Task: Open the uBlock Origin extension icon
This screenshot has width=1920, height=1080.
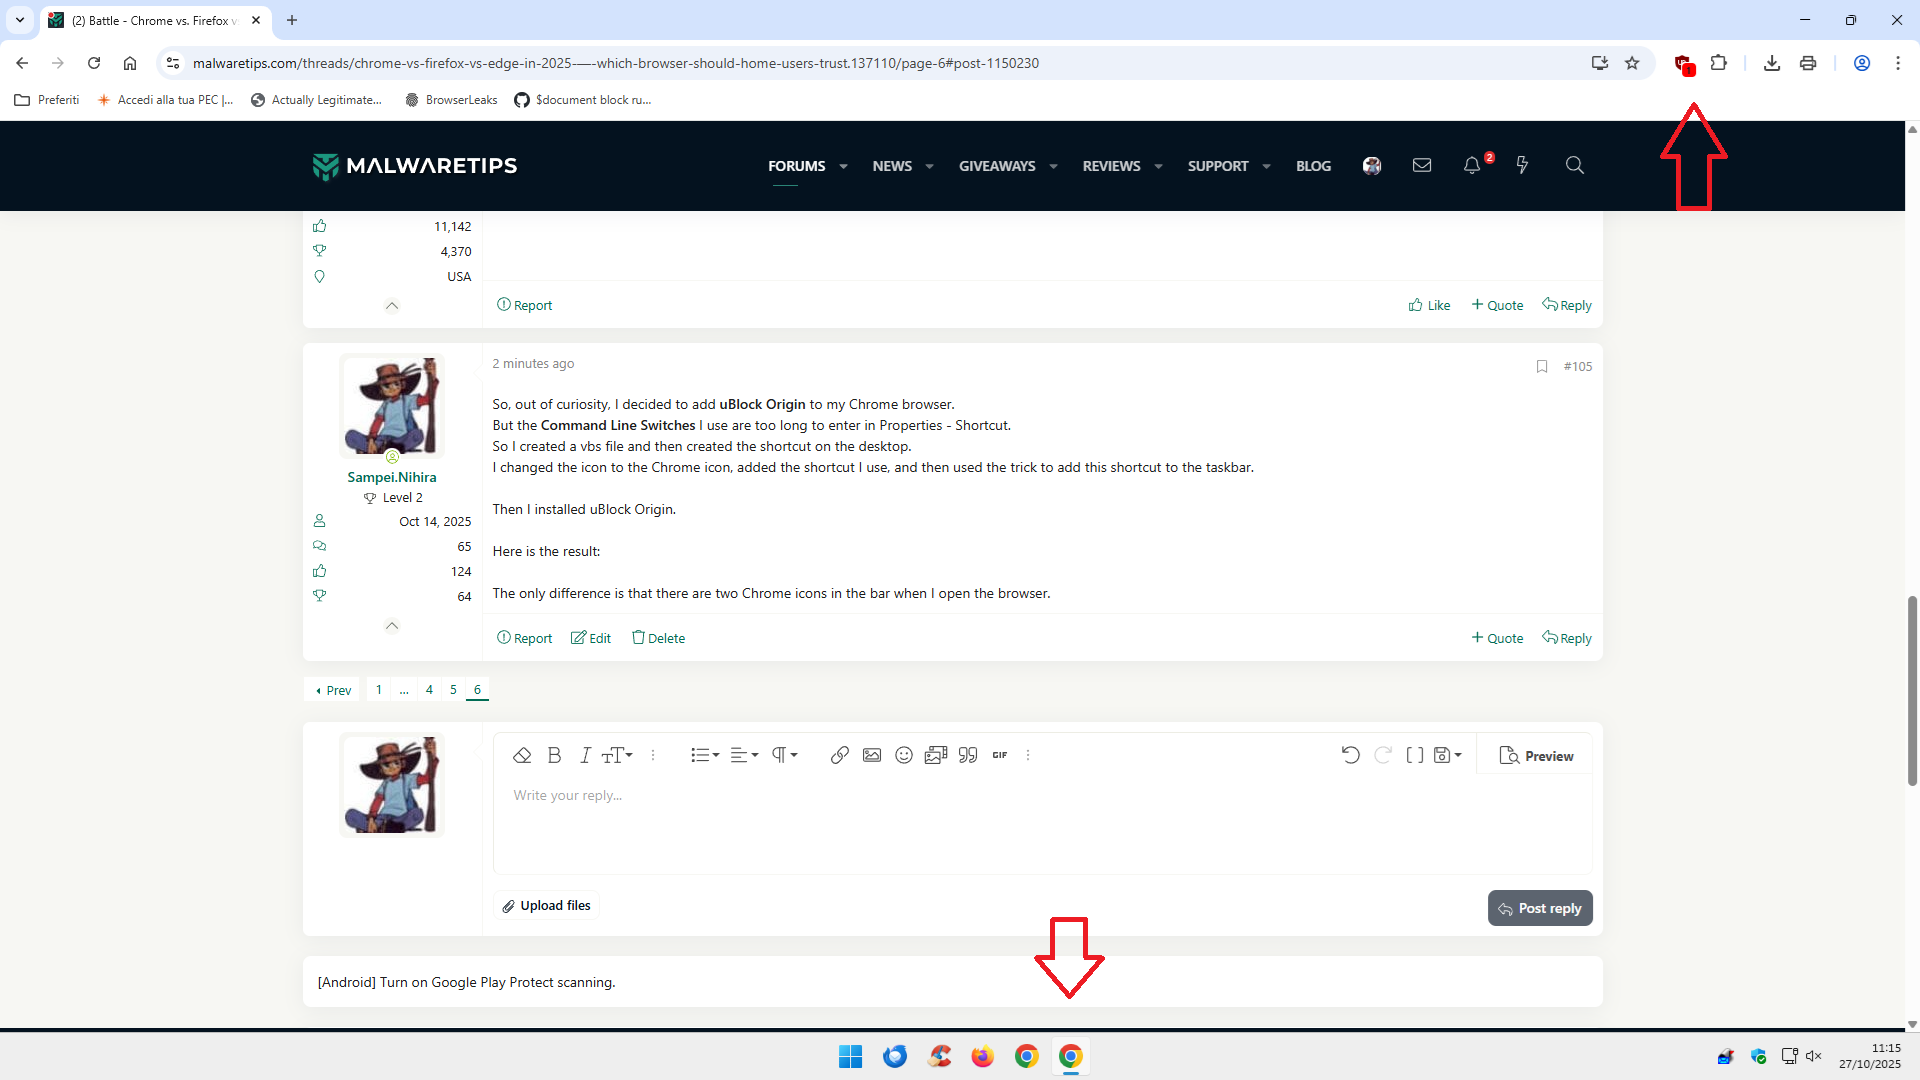Action: [x=1683, y=64]
